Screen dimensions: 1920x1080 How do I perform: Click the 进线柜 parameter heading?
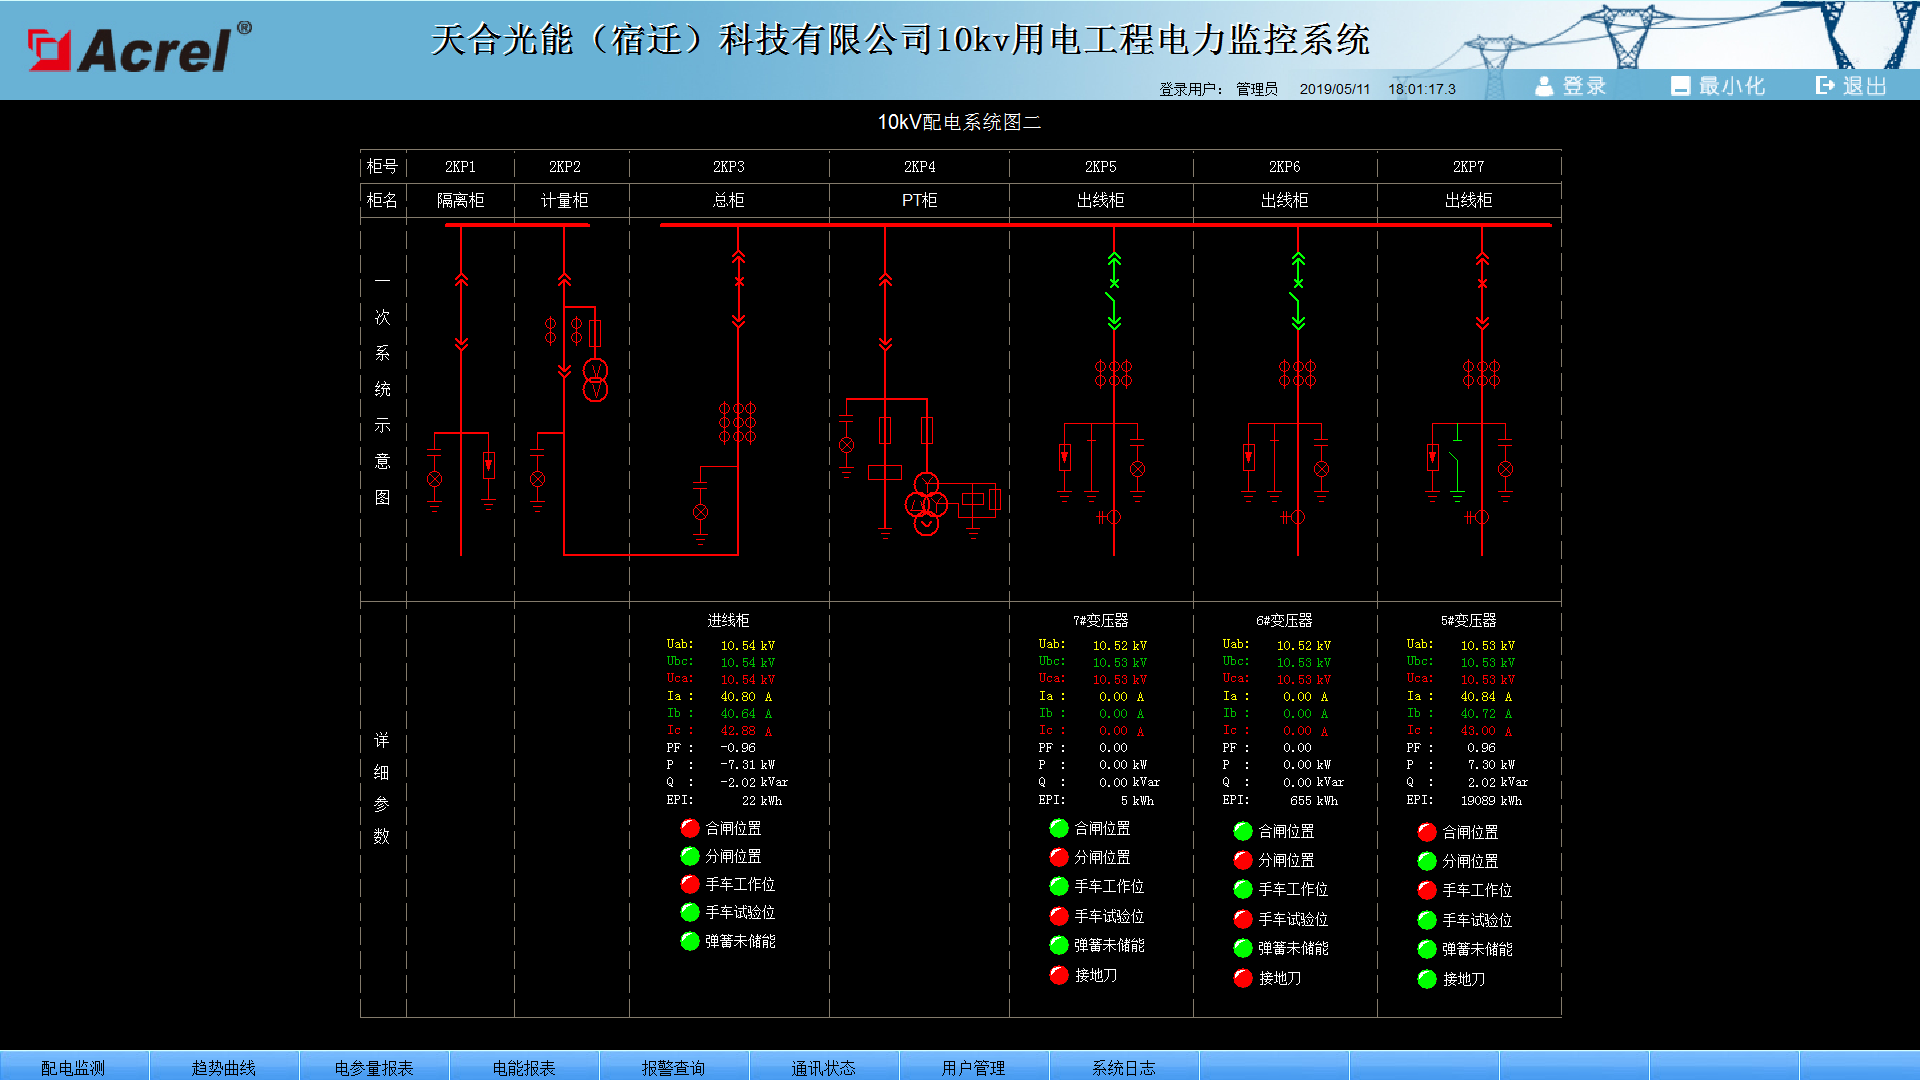728,620
